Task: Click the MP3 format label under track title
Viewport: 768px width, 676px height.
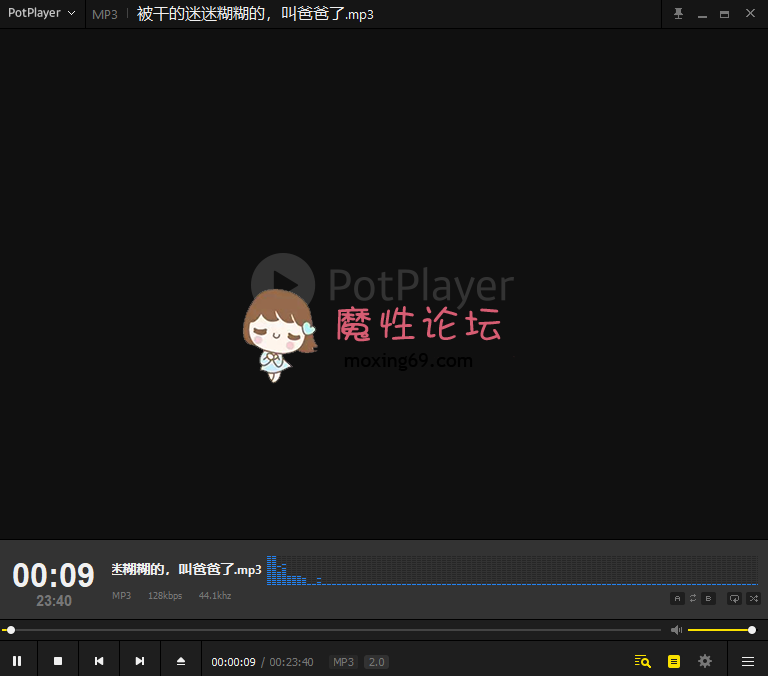Action: 121,596
